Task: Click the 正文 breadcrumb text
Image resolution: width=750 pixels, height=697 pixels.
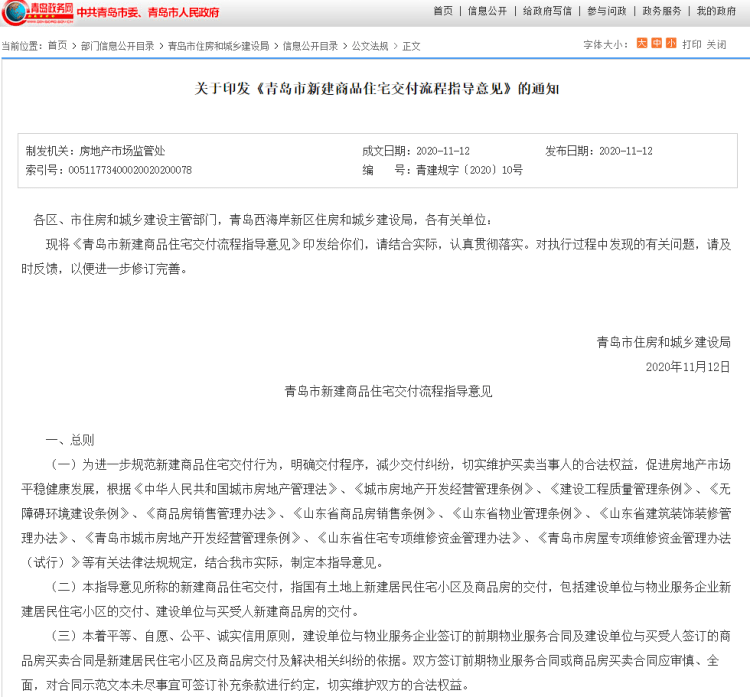Action: tap(411, 46)
